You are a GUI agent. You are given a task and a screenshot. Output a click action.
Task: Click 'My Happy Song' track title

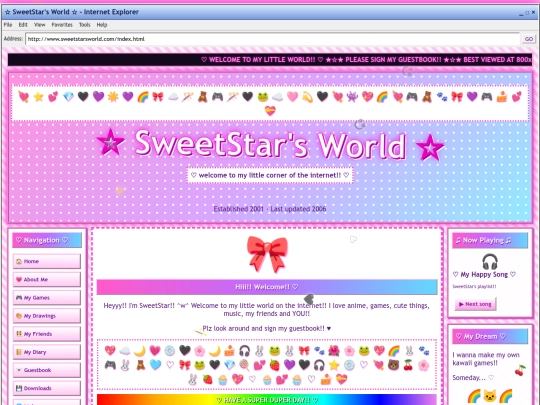click(484, 274)
